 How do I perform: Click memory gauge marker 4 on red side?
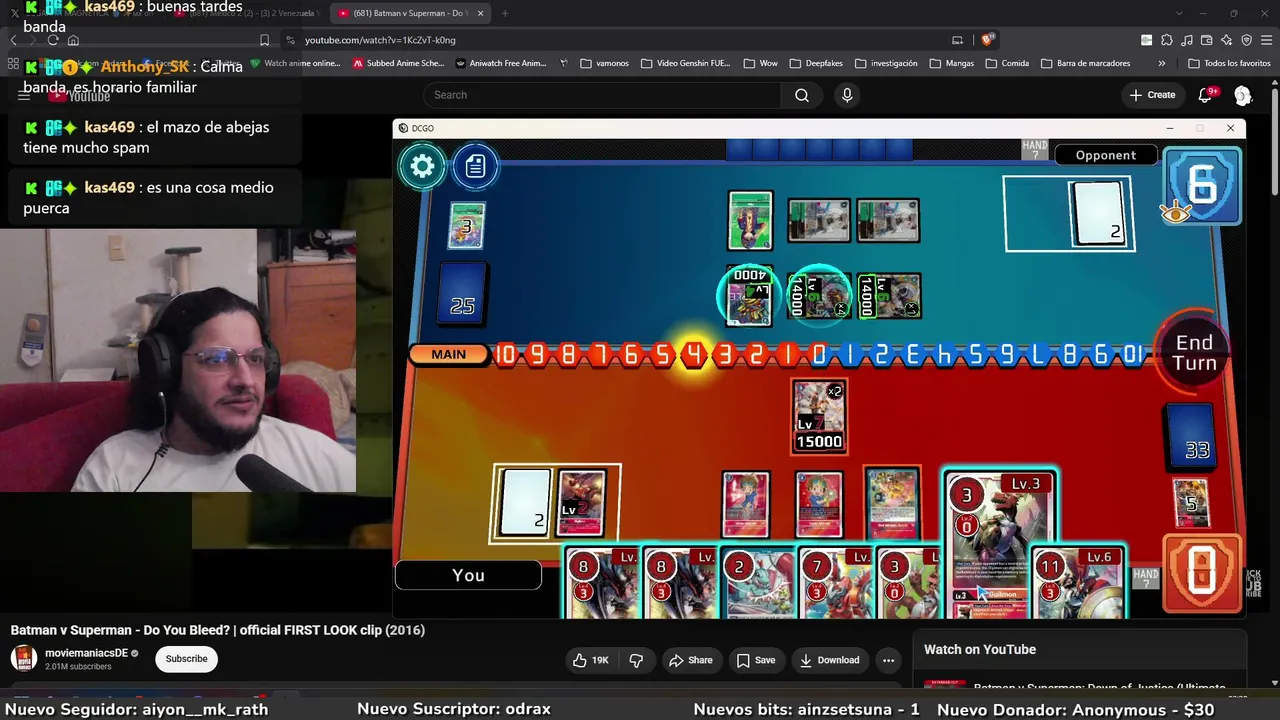point(693,354)
